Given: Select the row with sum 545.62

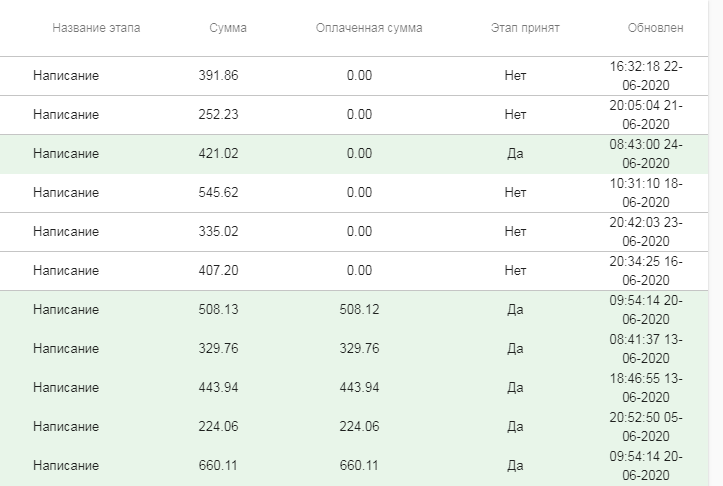Looking at the screenshot, I should tap(354, 193).
